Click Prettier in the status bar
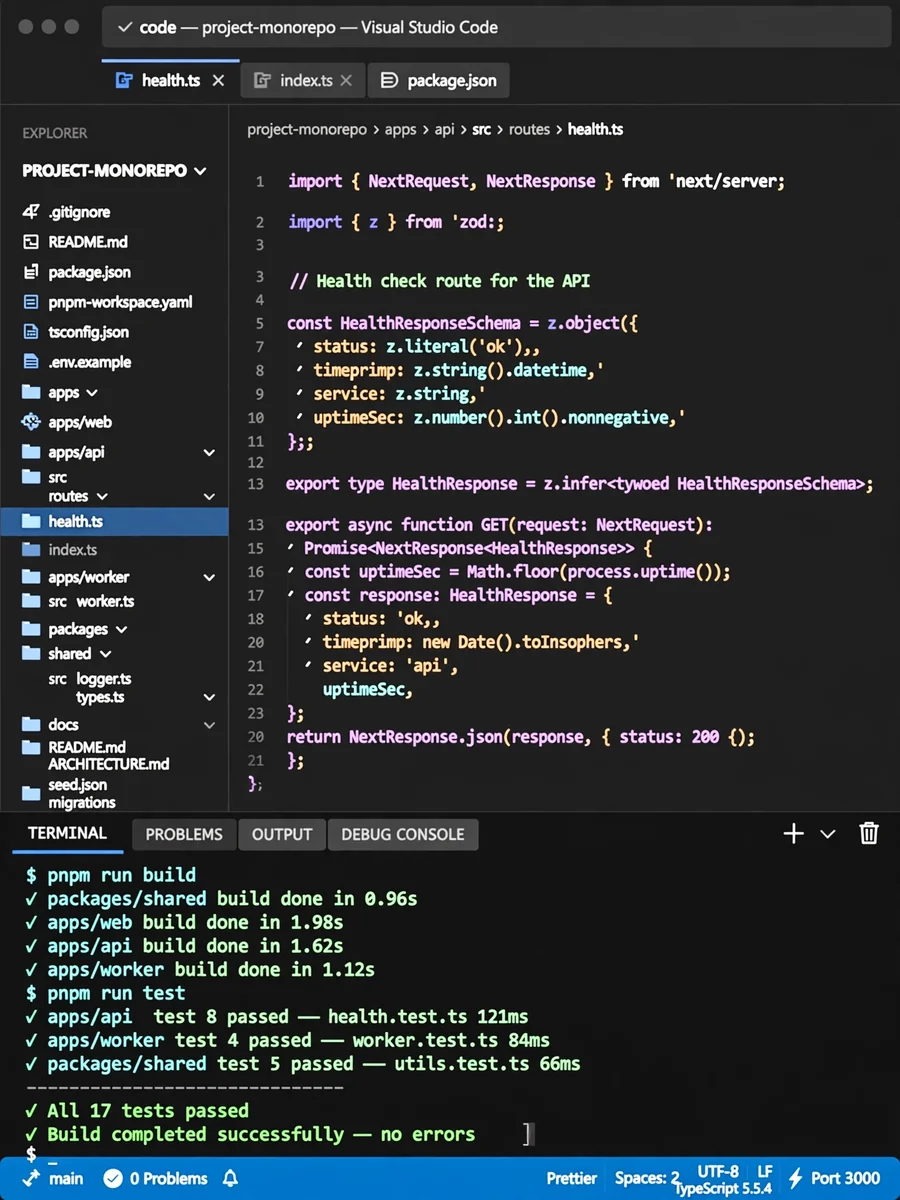Image resolution: width=900 pixels, height=1200 pixels. (x=572, y=1178)
